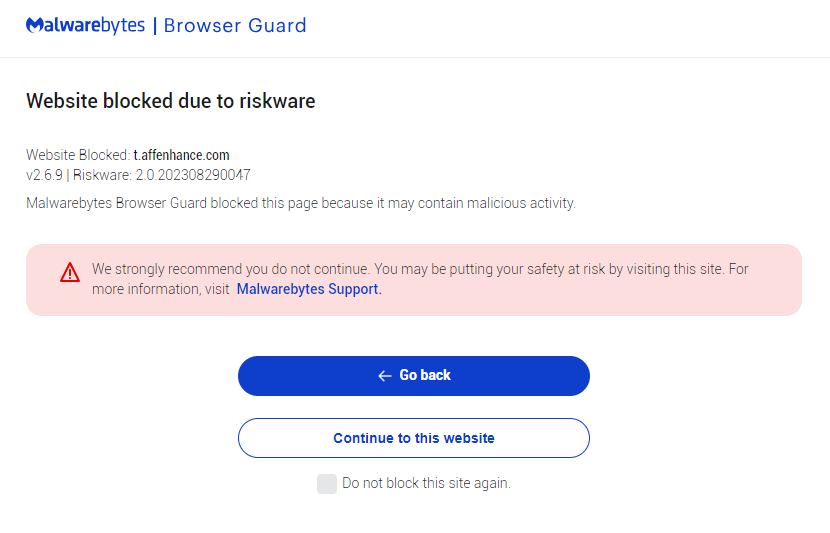Choose Continue to this website
Viewport: 830px width, 533px height.
(414, 438)
